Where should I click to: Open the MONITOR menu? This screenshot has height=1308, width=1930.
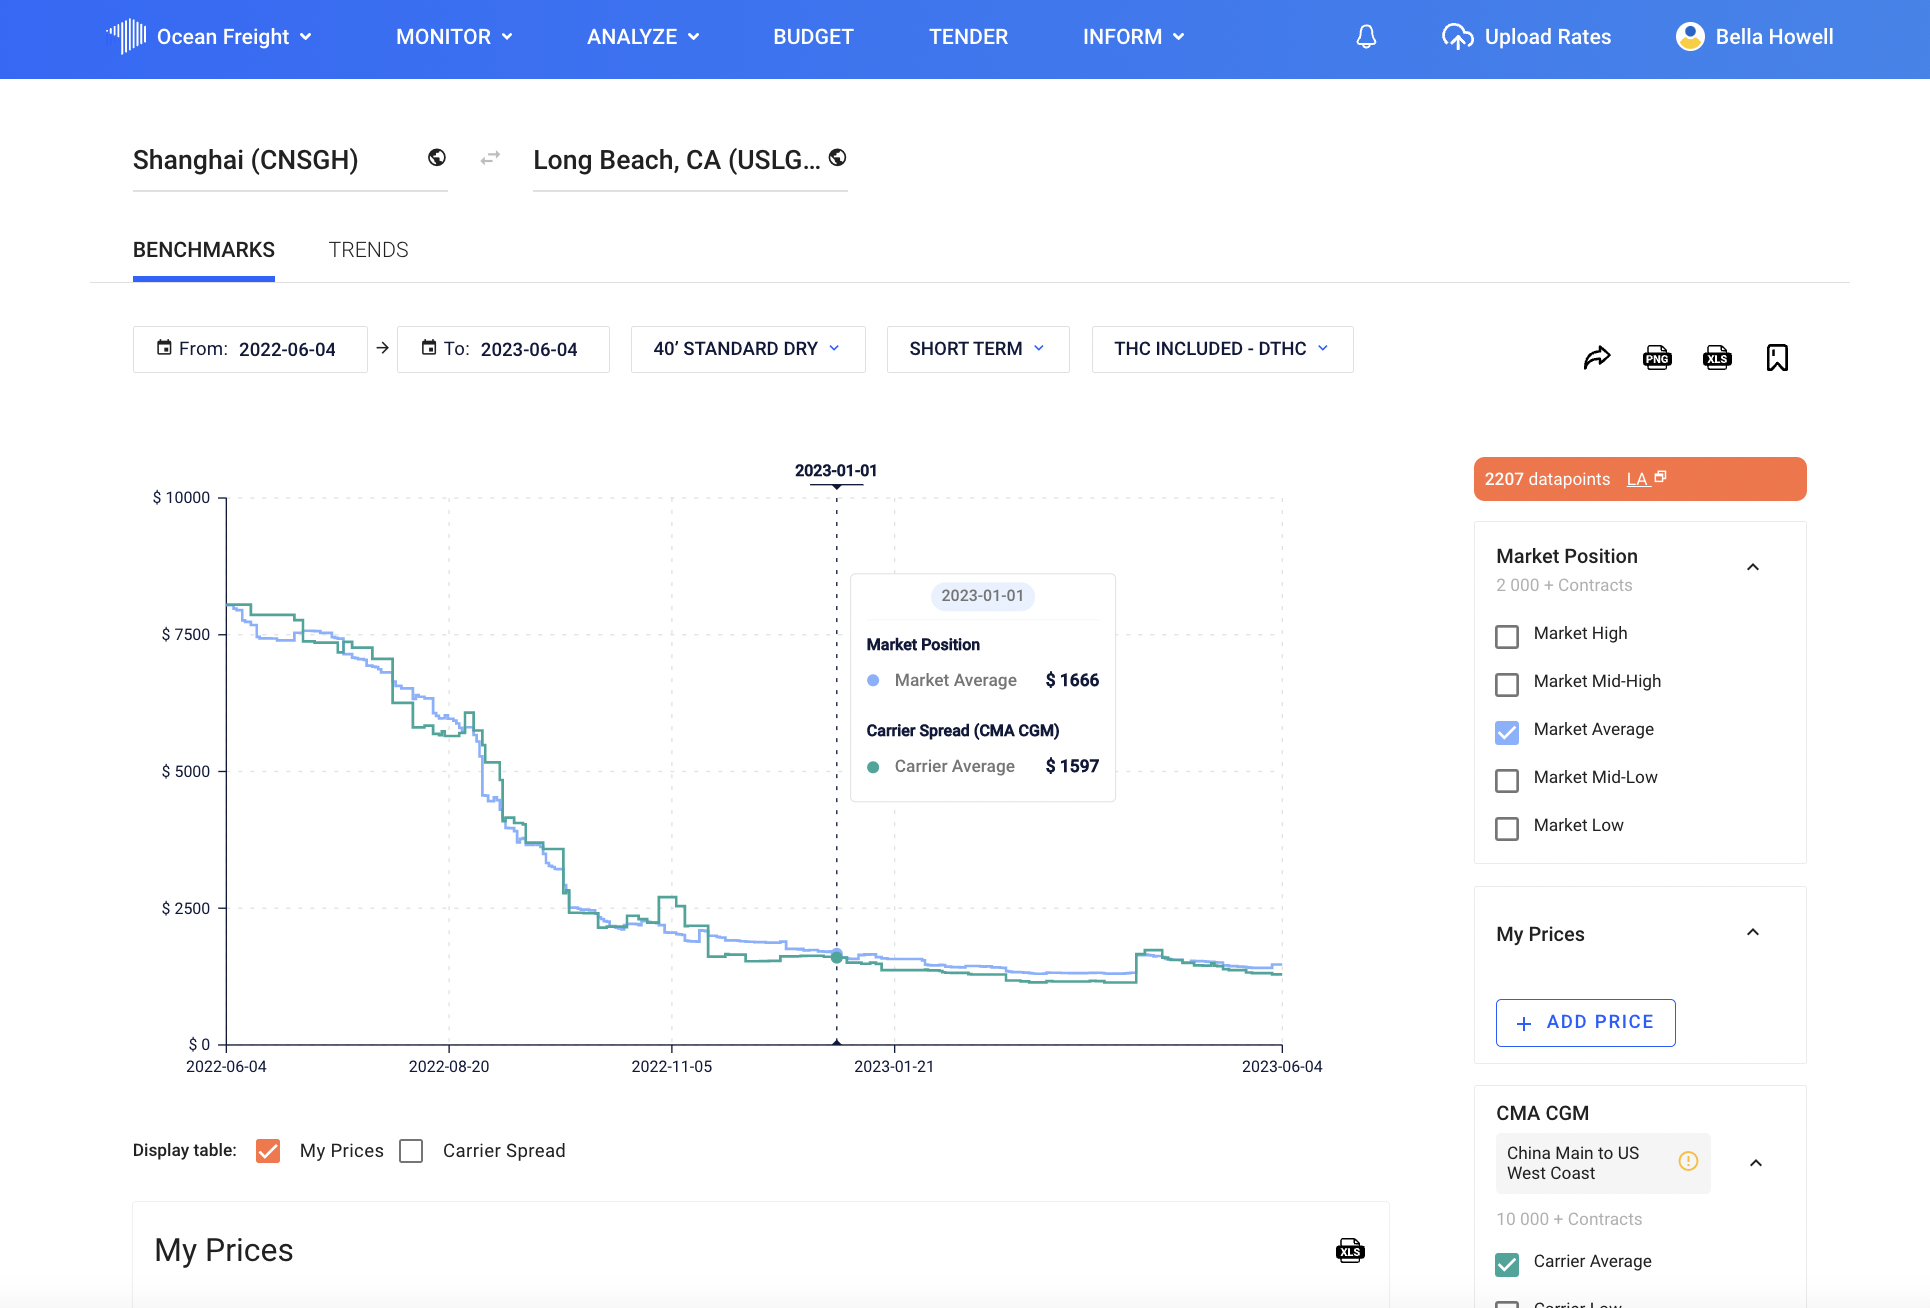pos(454,37)
